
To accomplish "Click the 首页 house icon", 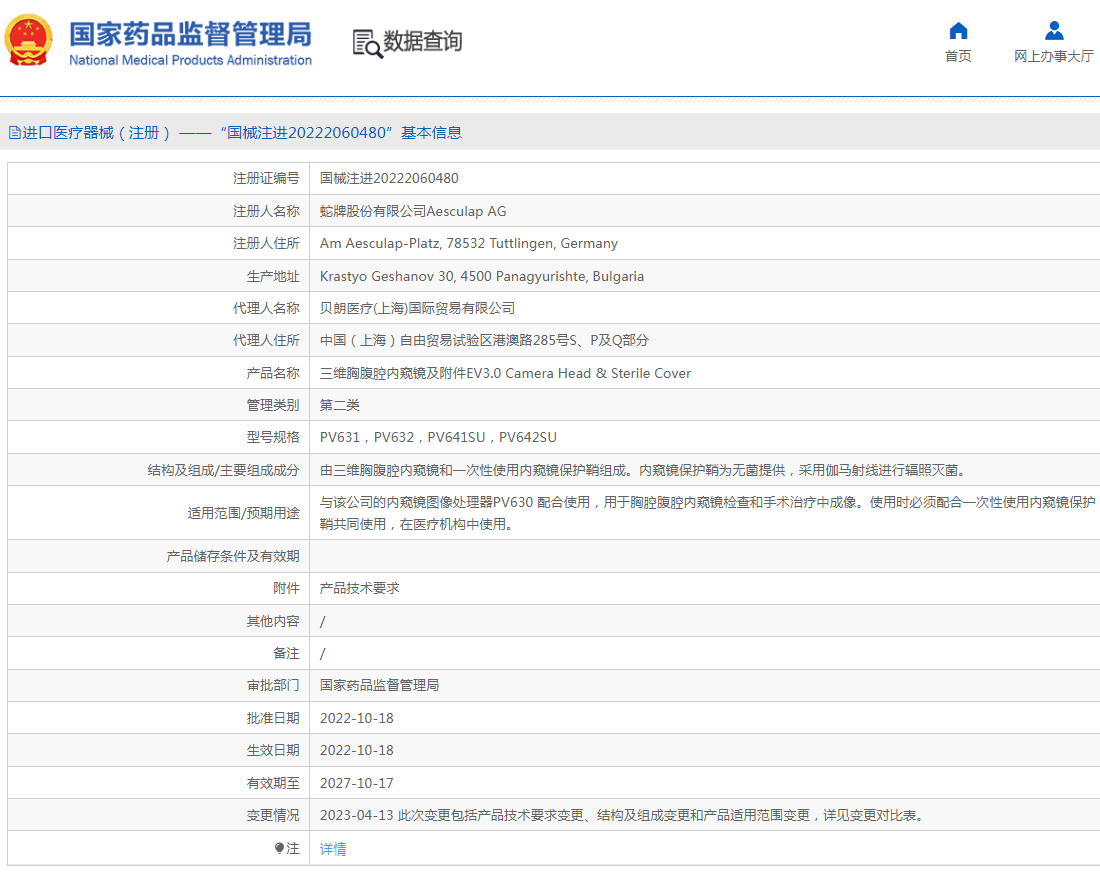I will [x=958, y=30].
